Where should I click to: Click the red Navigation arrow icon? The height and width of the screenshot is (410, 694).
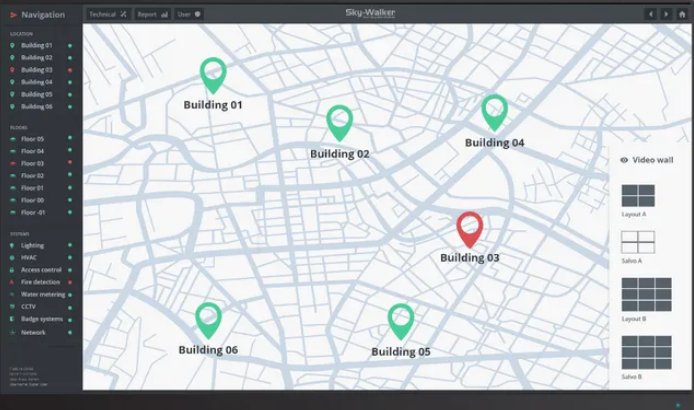[13, 15]
